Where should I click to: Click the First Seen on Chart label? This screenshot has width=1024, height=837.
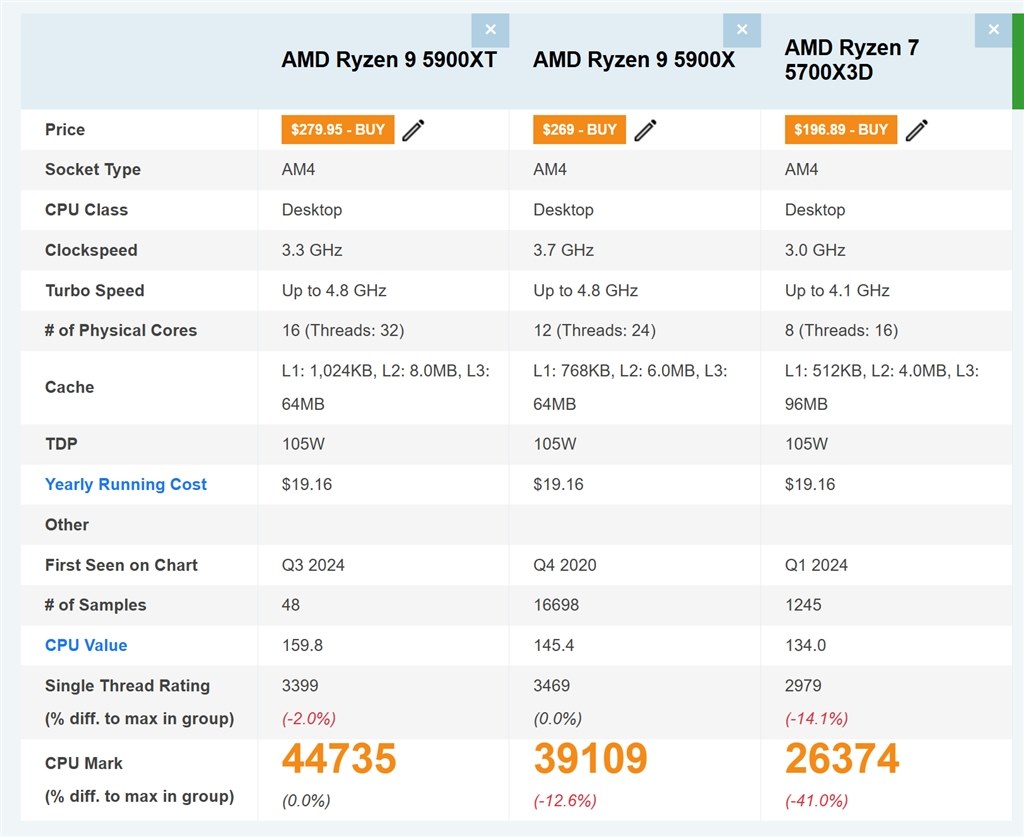point(121,565)
